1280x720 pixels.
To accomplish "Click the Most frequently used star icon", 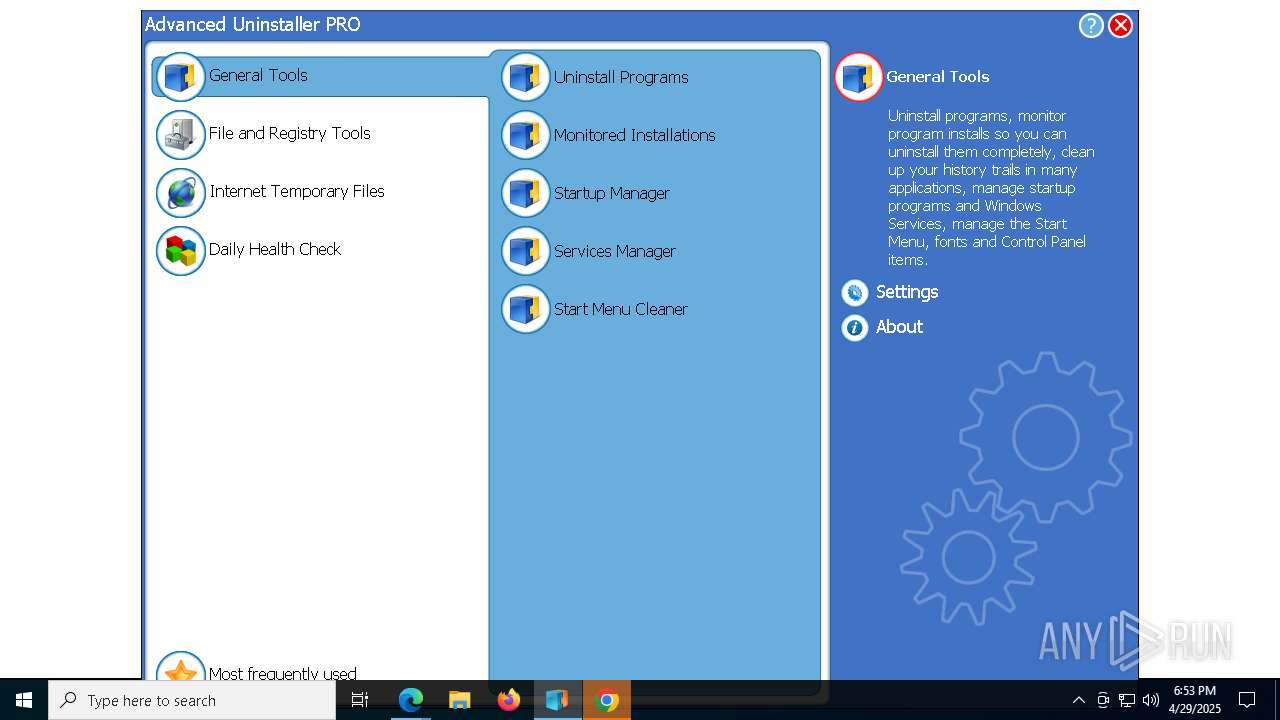I will [180, 668].
